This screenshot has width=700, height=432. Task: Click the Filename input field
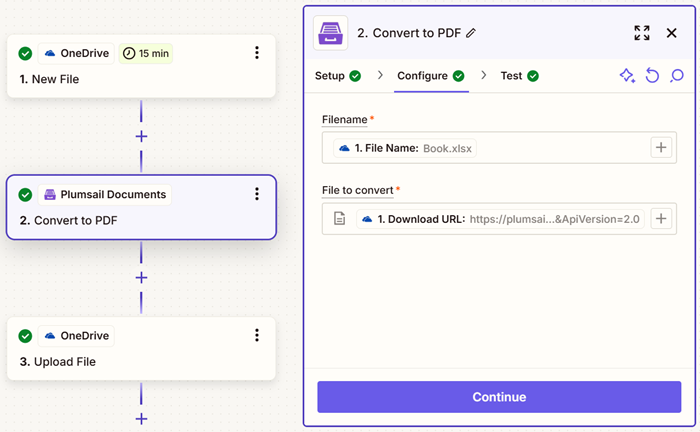click(x=499, y=148)
